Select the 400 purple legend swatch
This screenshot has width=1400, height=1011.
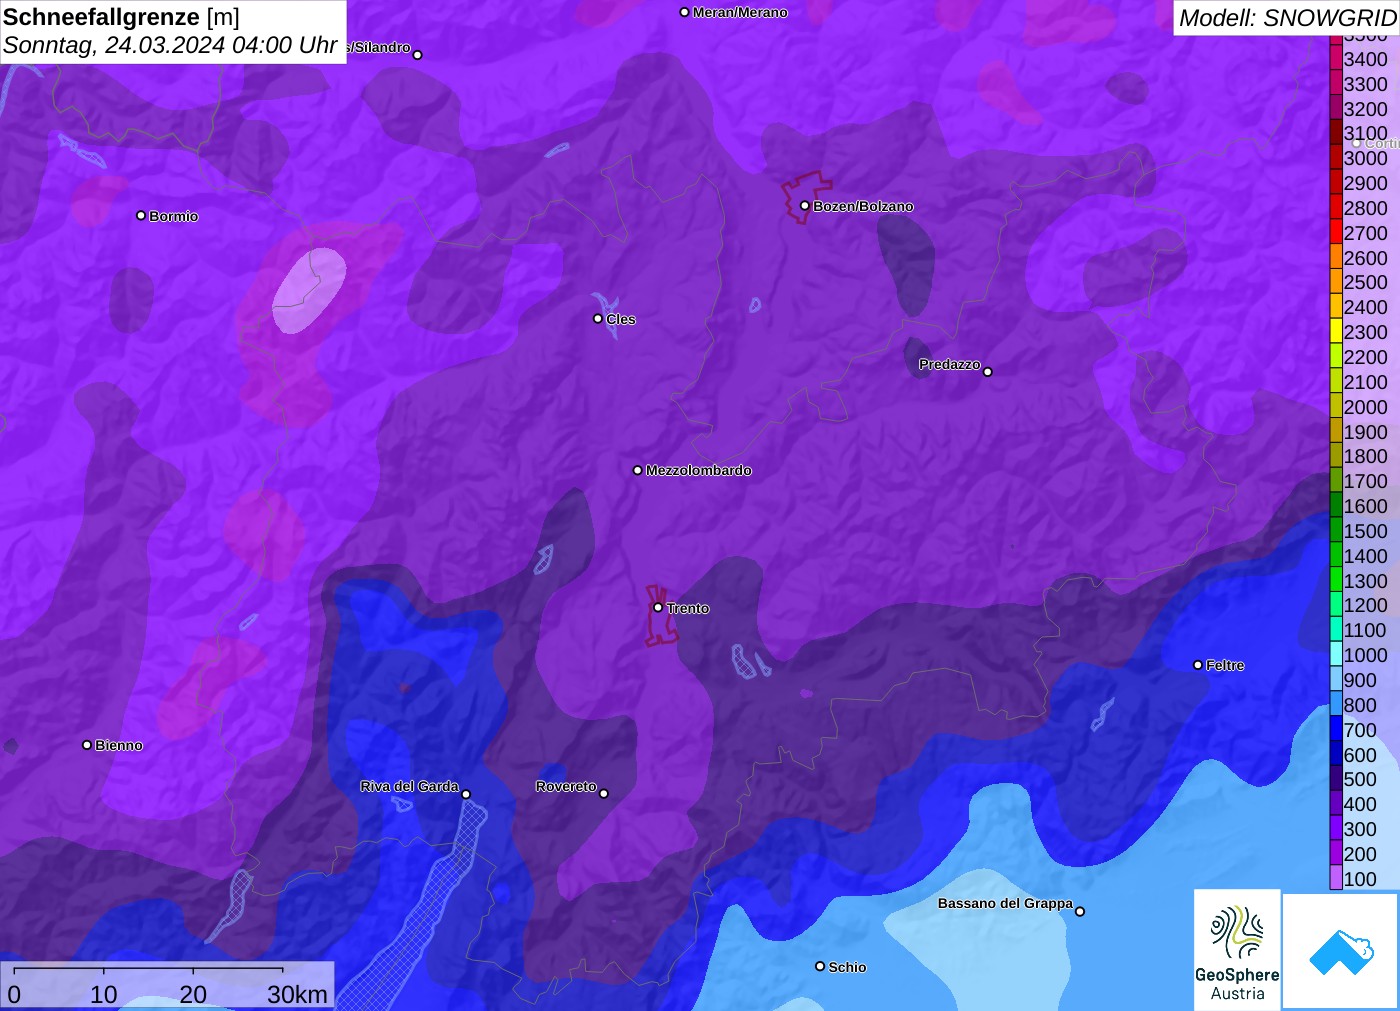click(x=1336, y=803)
